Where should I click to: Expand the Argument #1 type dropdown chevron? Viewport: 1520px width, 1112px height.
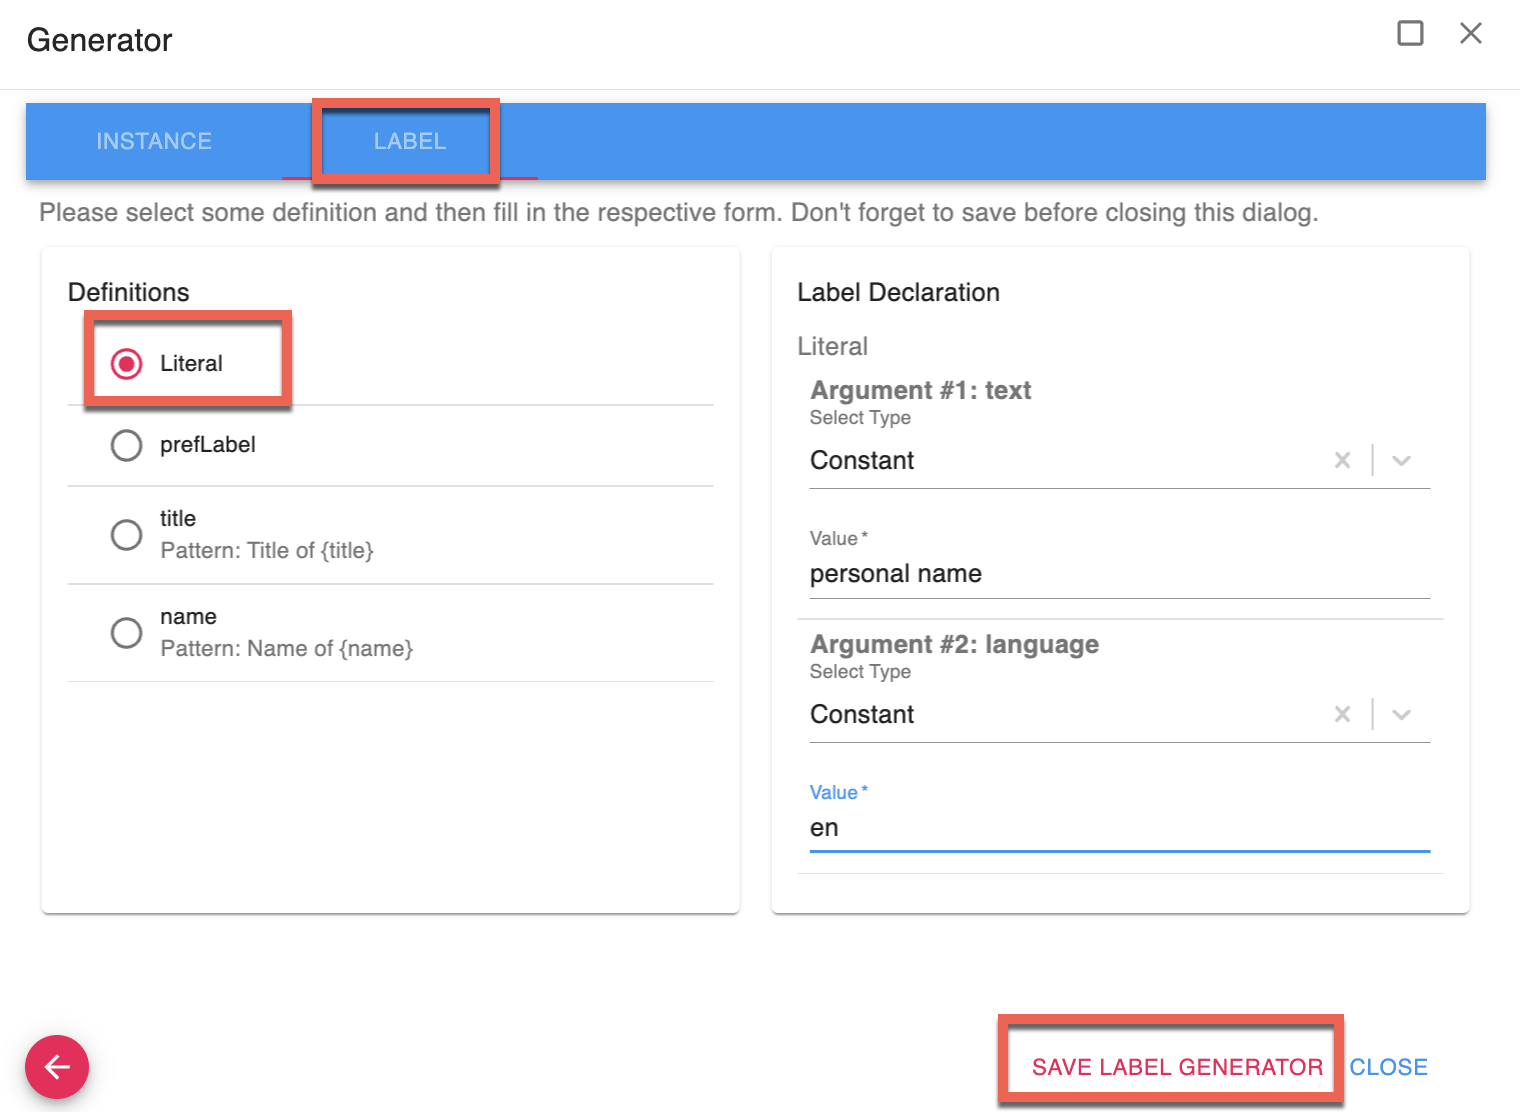[1401, 460]
